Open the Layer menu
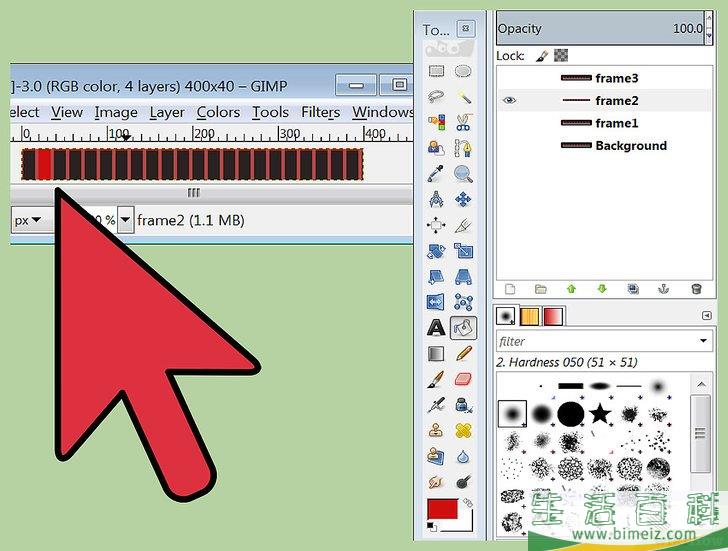The width and height of the screenshot is (728, 551). point(167,112)
